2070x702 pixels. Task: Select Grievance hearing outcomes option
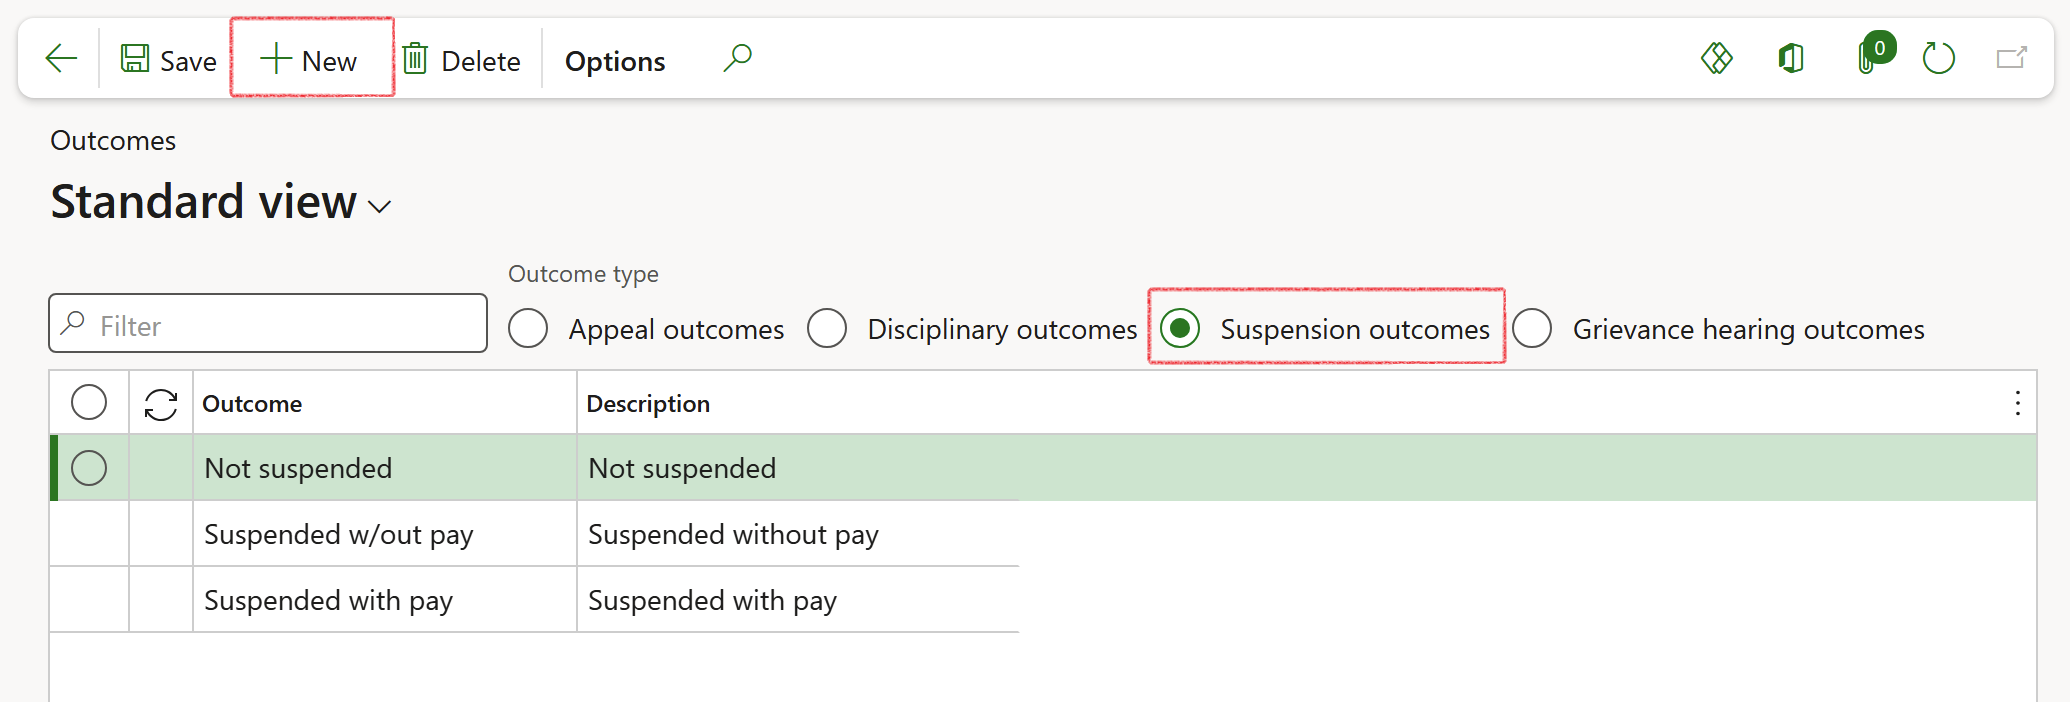coord(1532,328)
